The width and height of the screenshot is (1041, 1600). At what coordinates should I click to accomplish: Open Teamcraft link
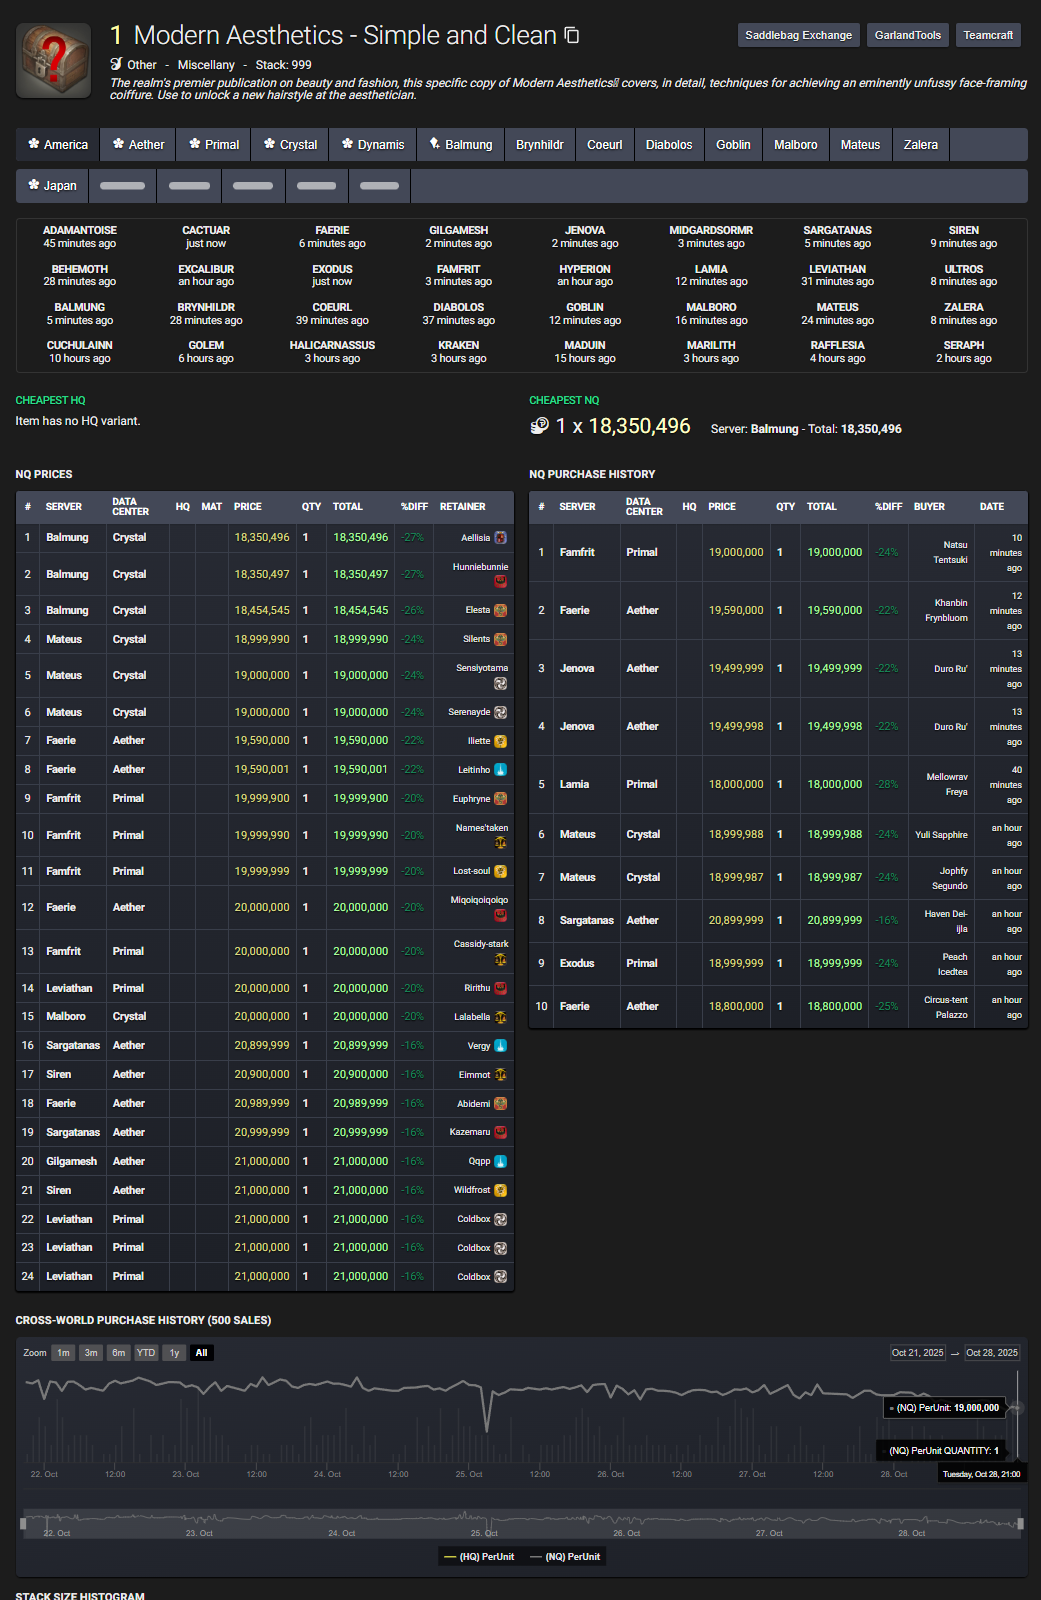pos(988,35)
